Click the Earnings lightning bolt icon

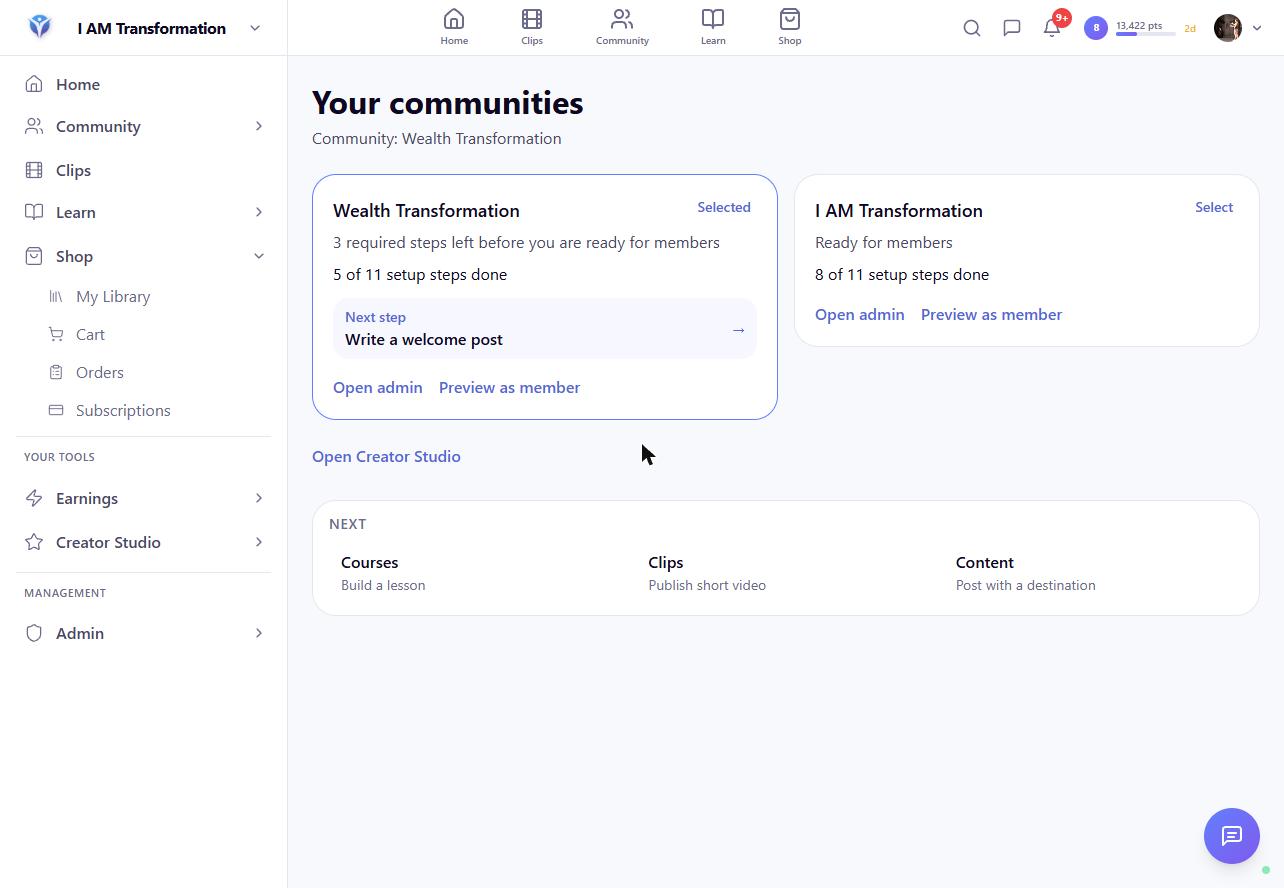(x=34, y=498)
